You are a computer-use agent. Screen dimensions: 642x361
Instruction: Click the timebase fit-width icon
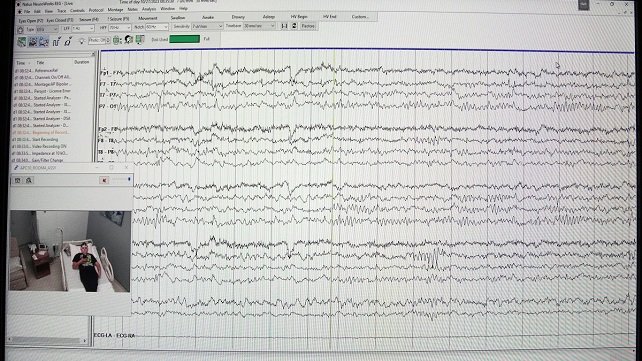(284, 26)
